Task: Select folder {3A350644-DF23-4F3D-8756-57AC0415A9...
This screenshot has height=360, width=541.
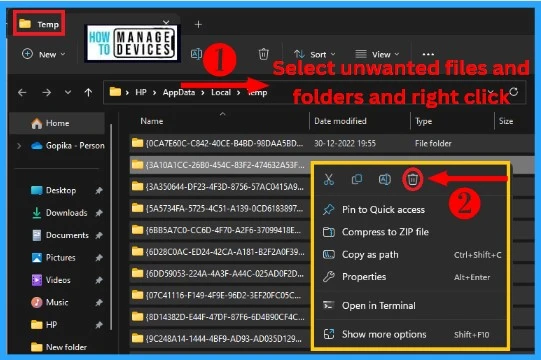Action: tap(220, 187)
